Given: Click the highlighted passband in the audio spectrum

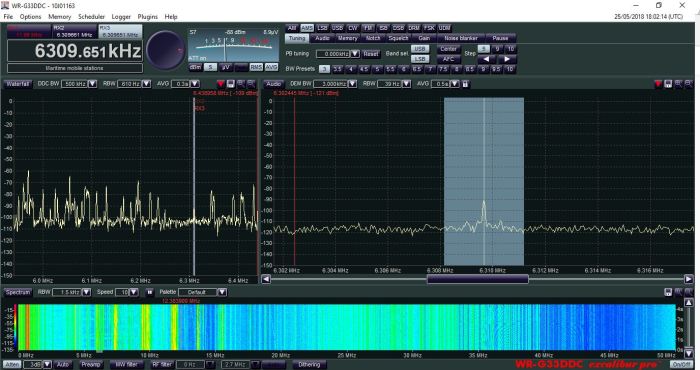Looking at the screenshot, I should [x=484, y=181].
